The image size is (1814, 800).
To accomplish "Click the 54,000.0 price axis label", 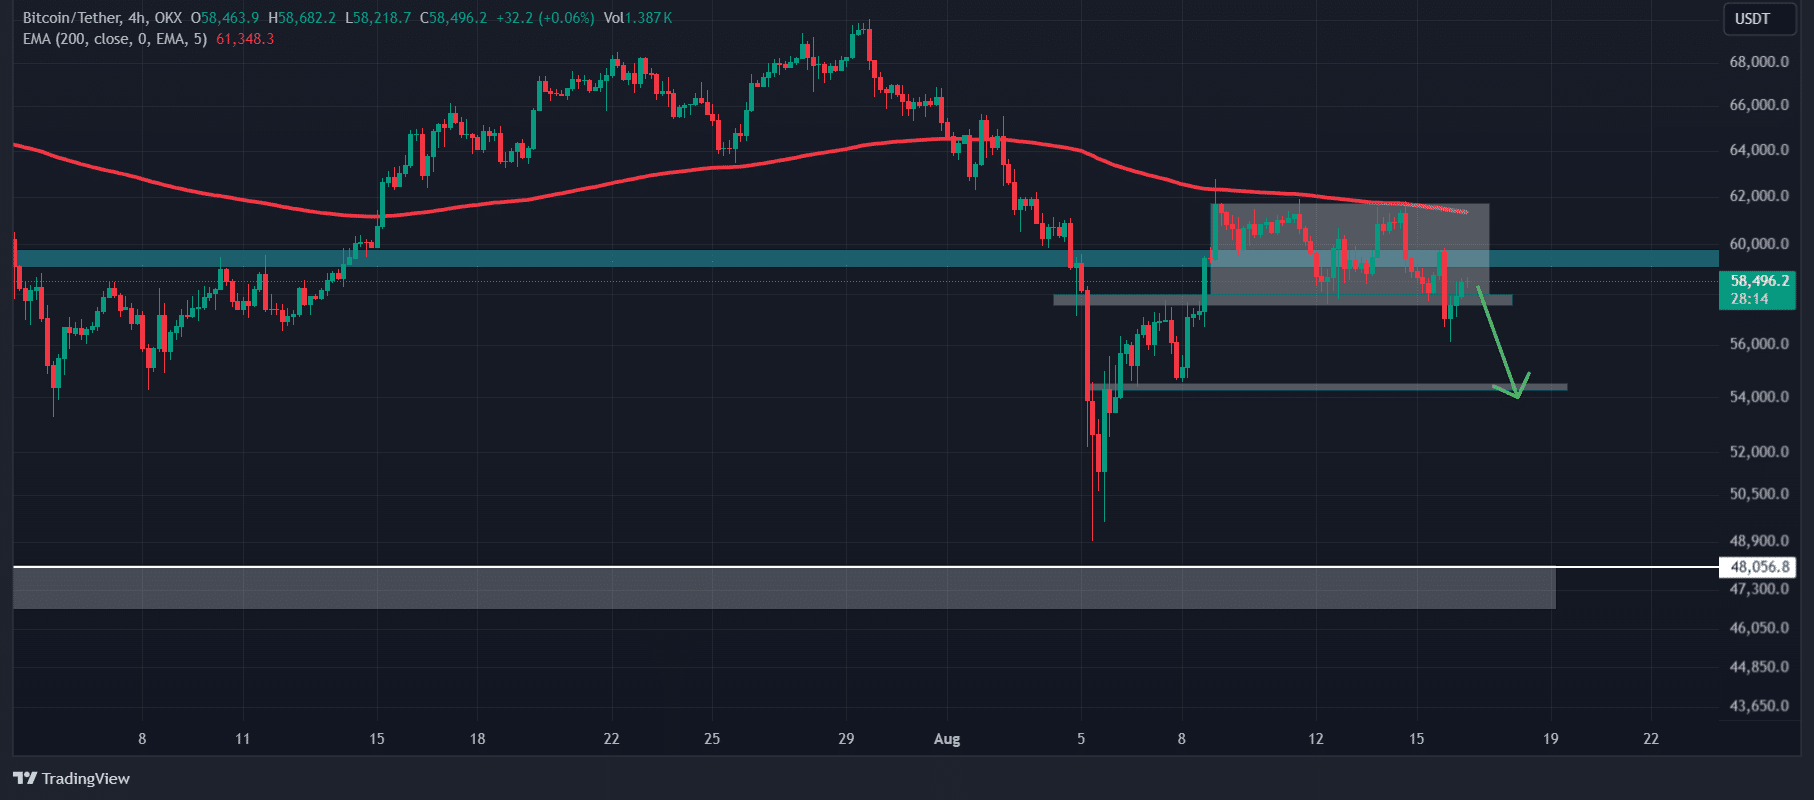I will [x=1759, y=397].
